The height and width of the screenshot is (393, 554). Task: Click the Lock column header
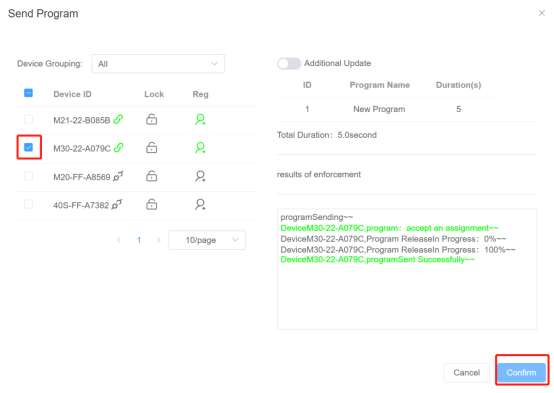click(154, 94)
